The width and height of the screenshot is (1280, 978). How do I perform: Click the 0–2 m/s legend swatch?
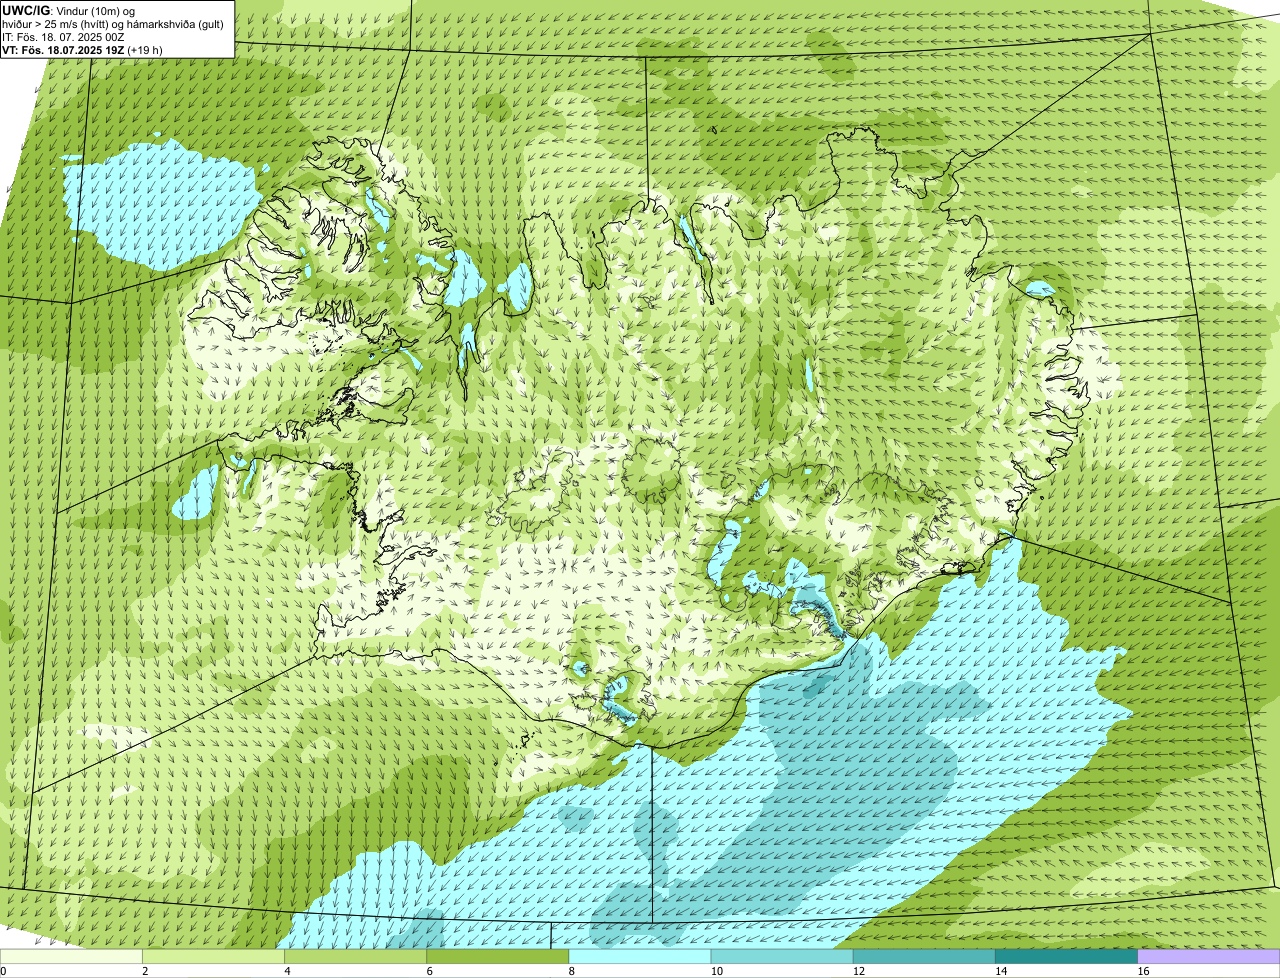click(x=71, y=956)
